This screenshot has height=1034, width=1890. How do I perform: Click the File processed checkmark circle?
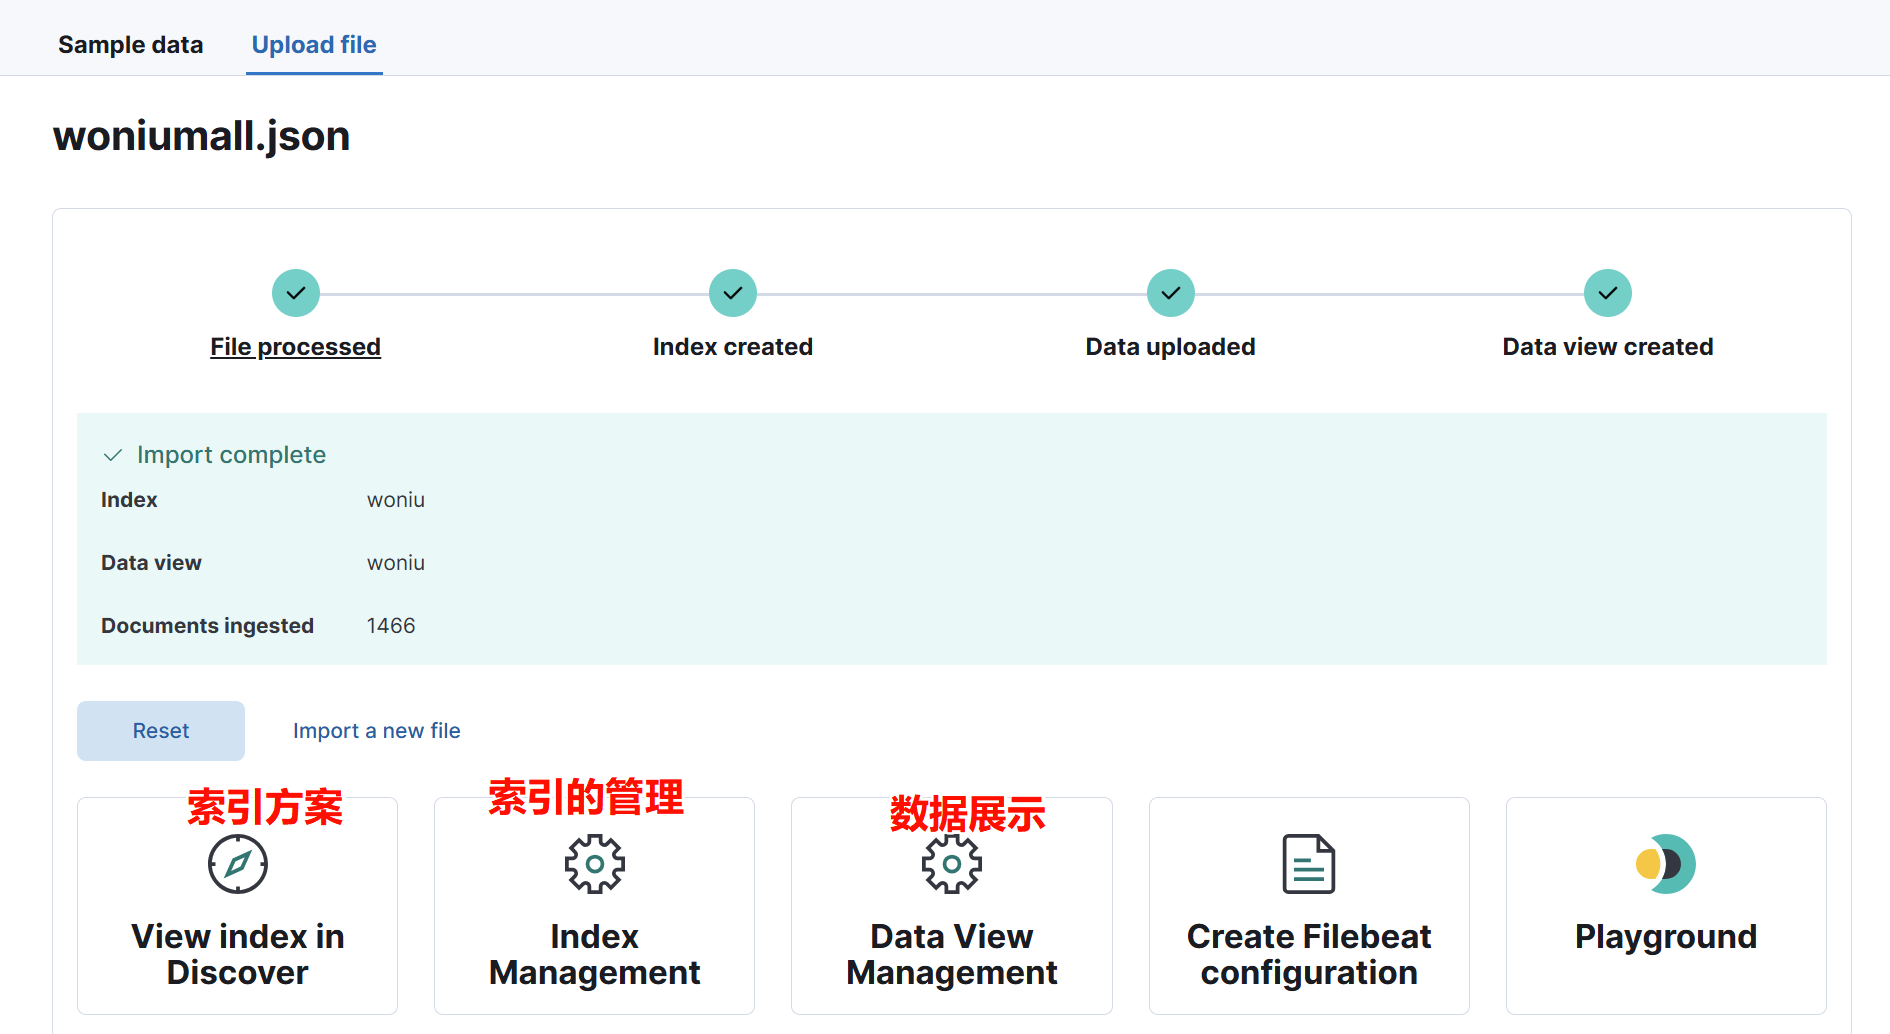[x=296, y=293]
